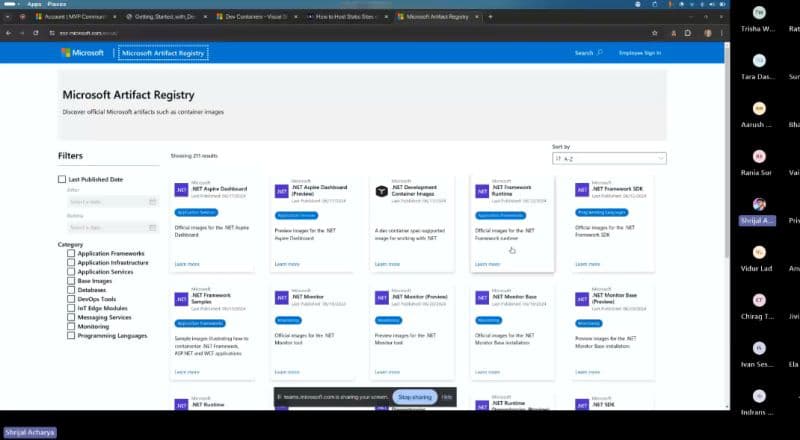Click Learn more on .NET Framework Runtime card
800x440 pixels.
(487, 264)
